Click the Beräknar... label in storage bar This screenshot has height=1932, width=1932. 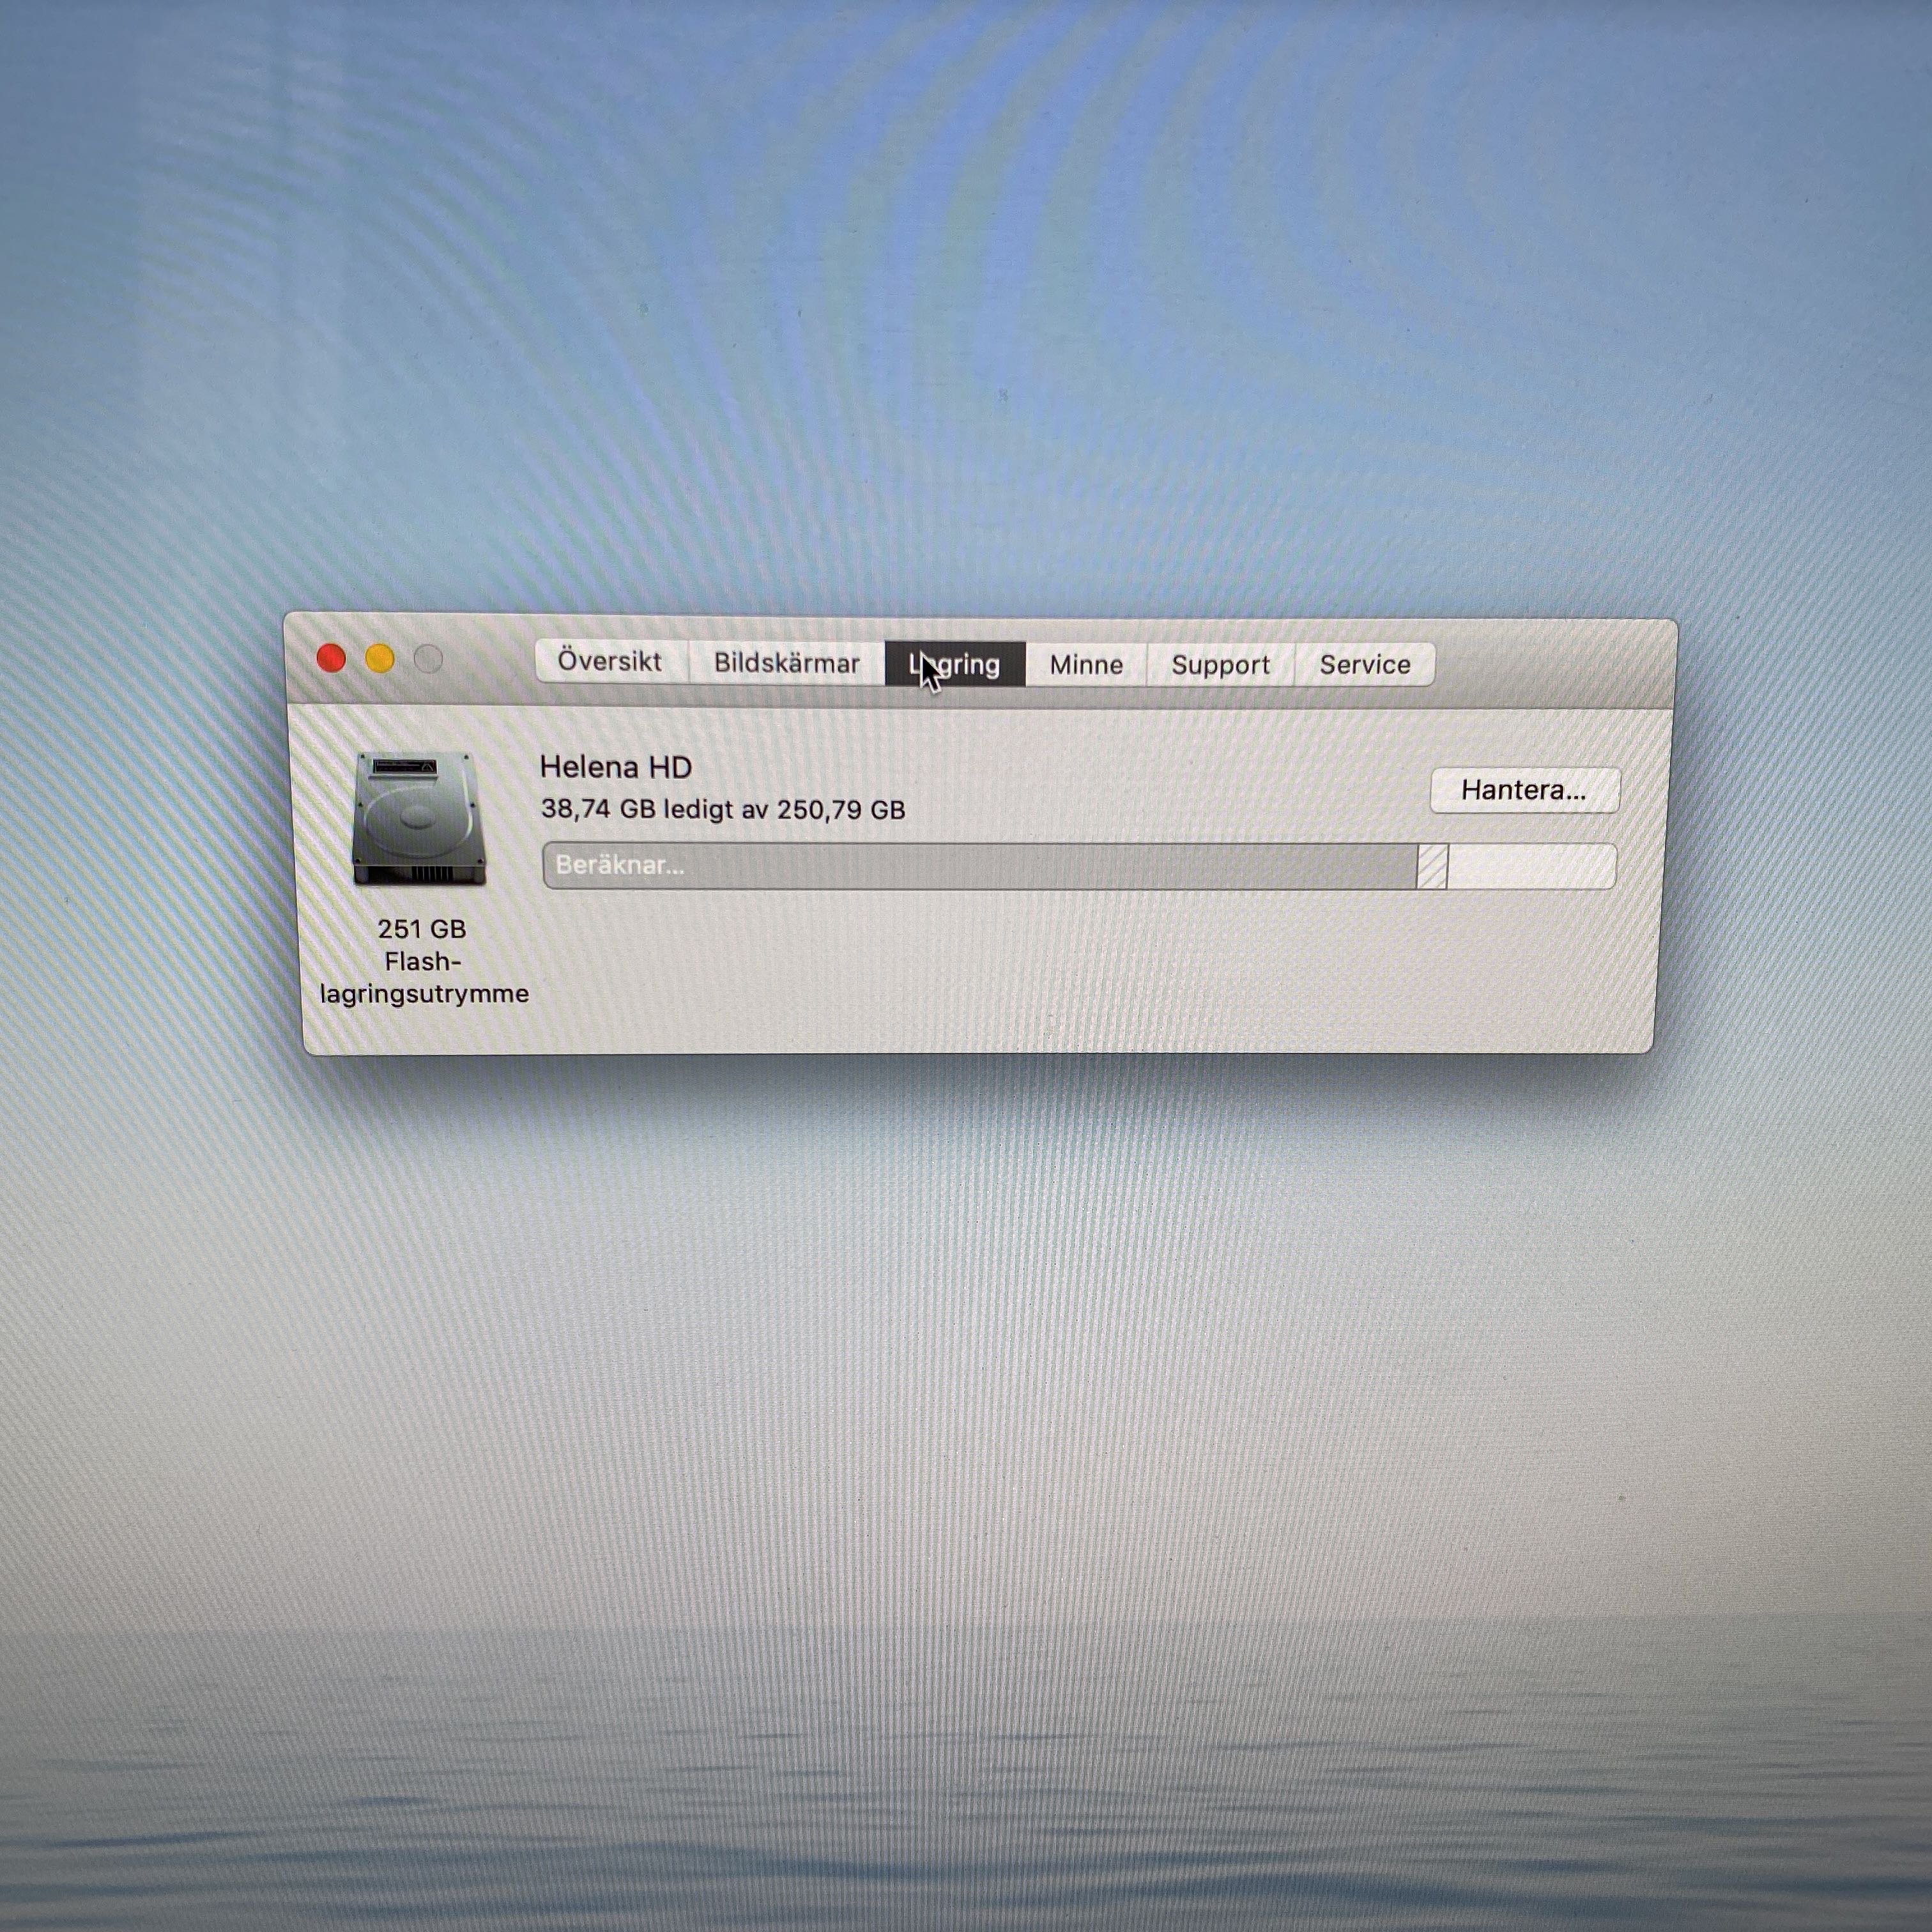[620, 865]
